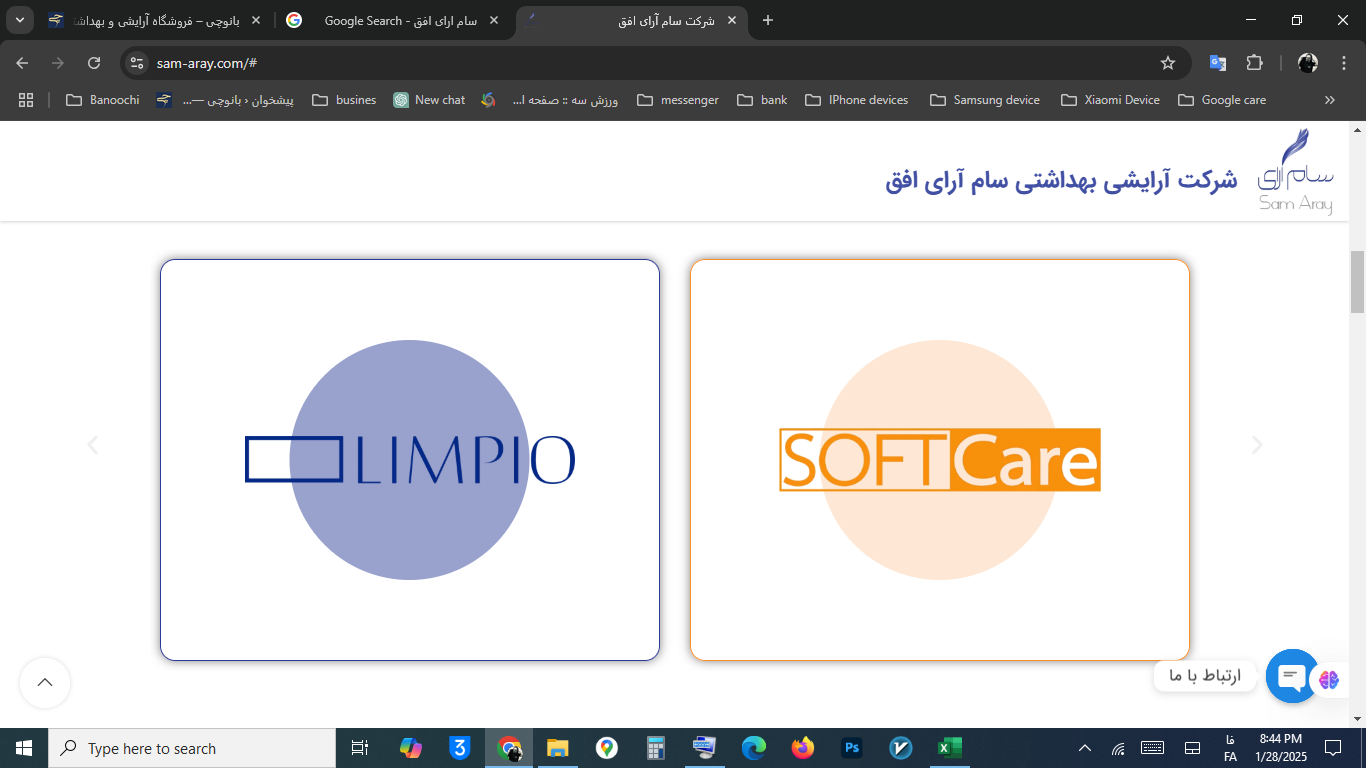This screenshot has width=1366, height=768.
Task: Click the browser back arrow
Action: (22, 63)
